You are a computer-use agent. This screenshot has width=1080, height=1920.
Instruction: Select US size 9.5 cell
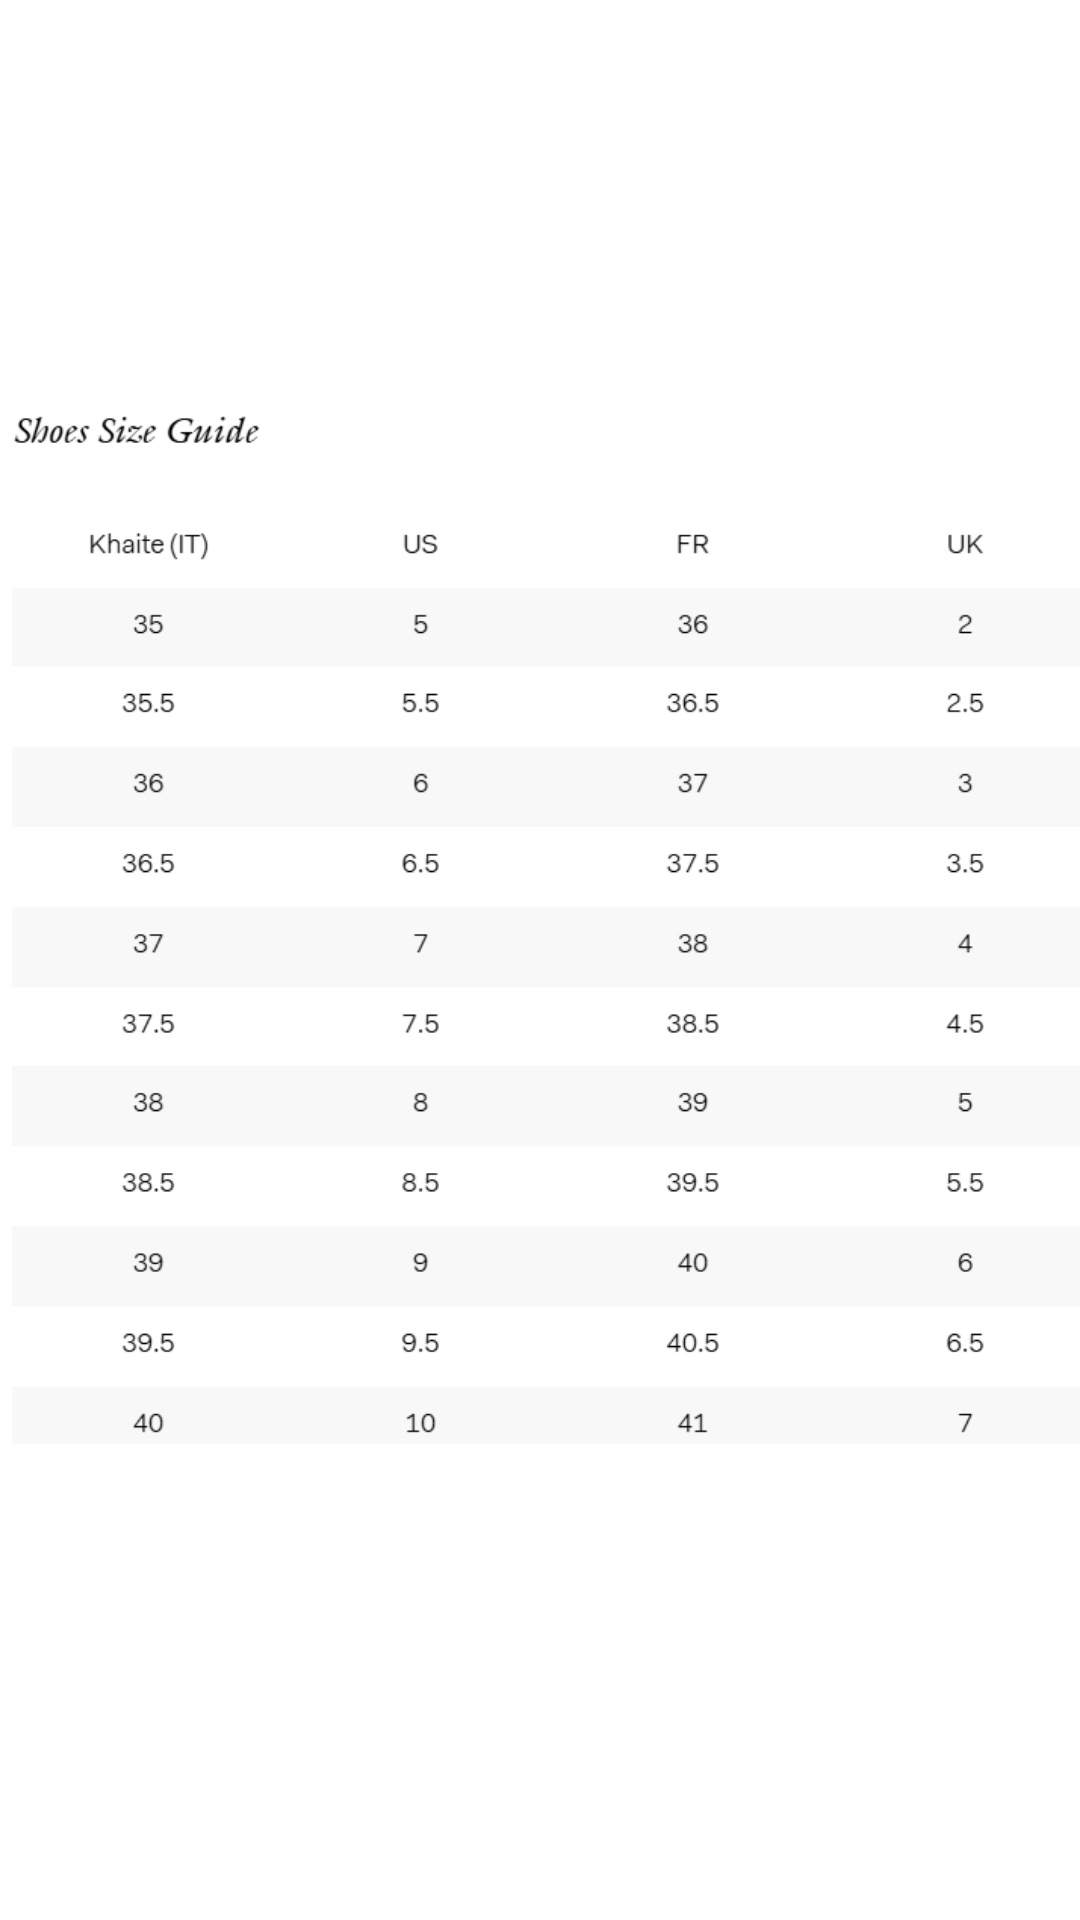pyautogui.click(x=420, y=1342)
